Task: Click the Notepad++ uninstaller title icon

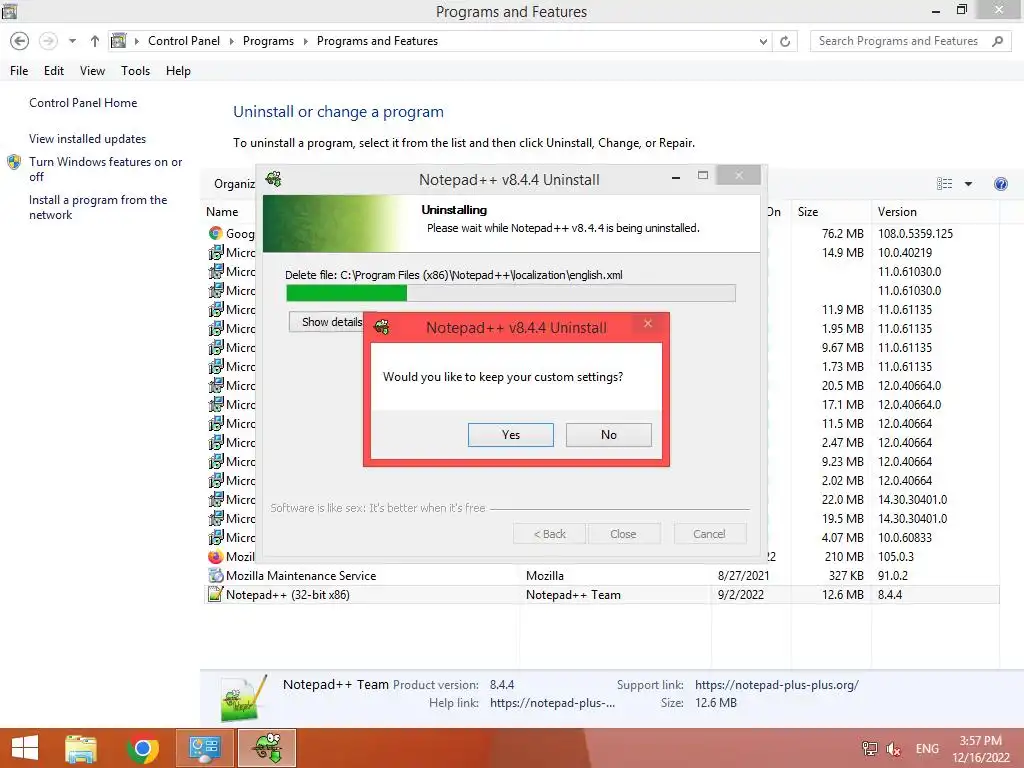Action: coord(274,179)
